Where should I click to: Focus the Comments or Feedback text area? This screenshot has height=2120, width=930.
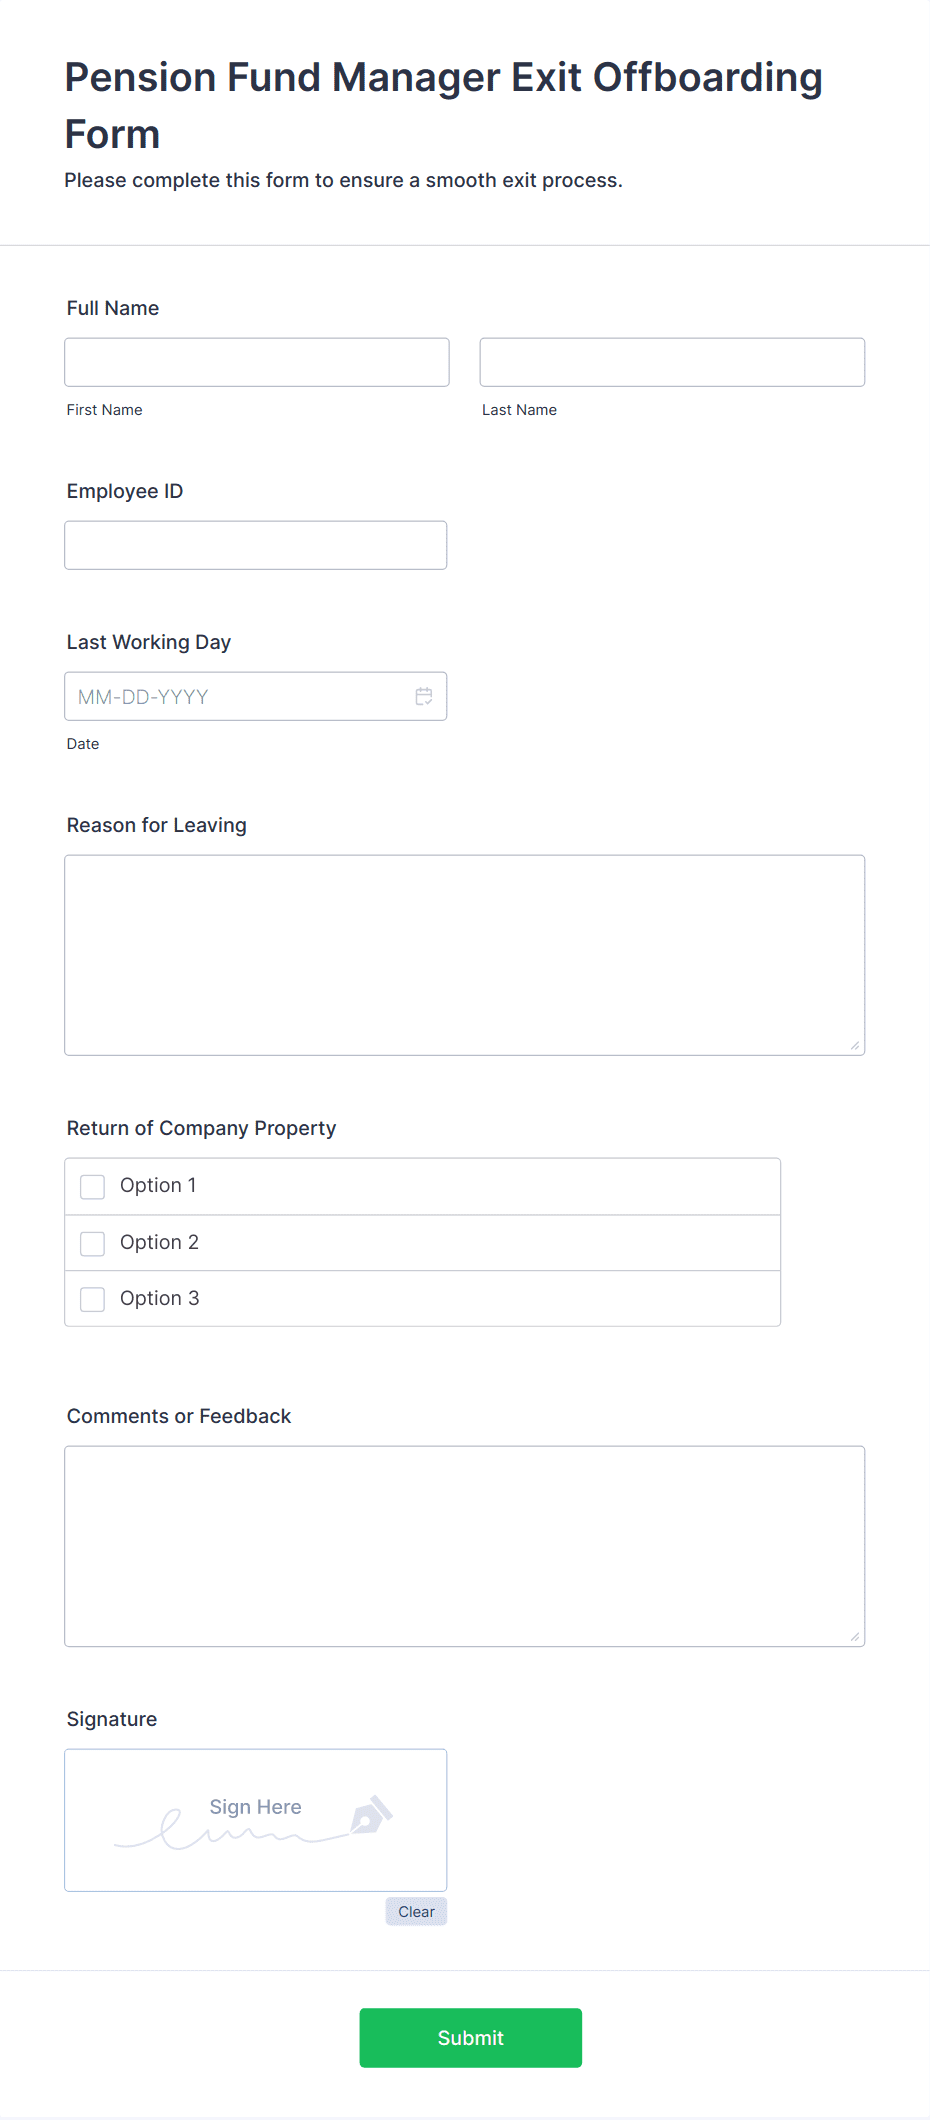pyautogui.click(x=465, y=1546)
